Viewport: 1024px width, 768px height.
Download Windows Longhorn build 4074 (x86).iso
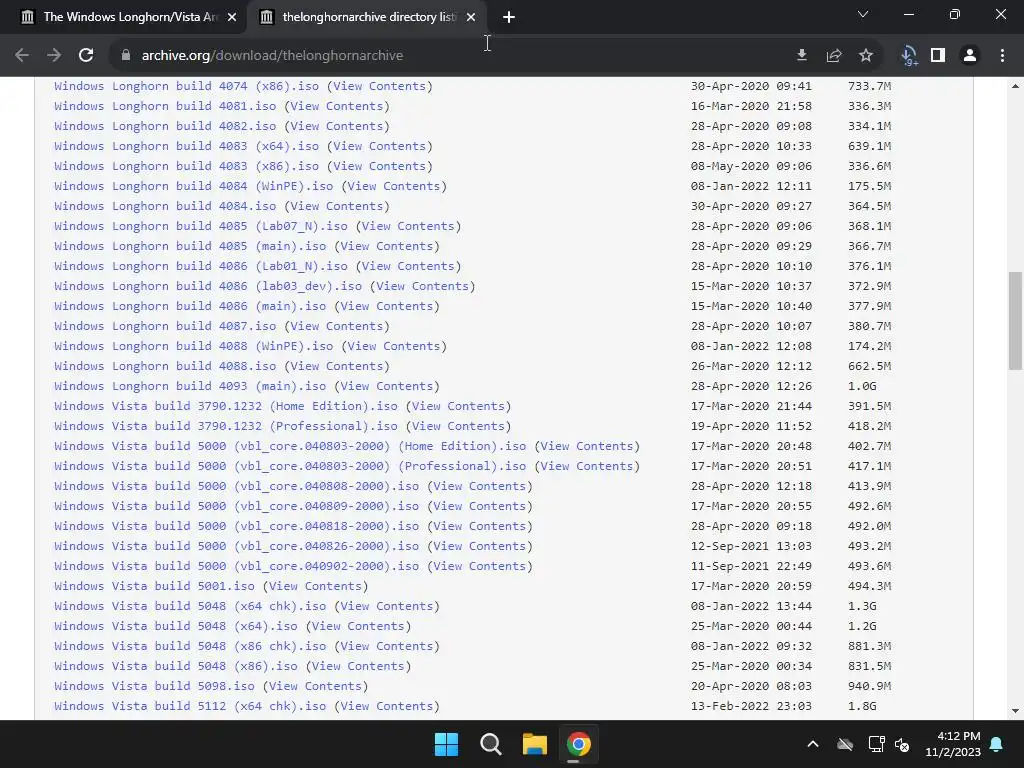pyautogui.click(x=187, y=86)
